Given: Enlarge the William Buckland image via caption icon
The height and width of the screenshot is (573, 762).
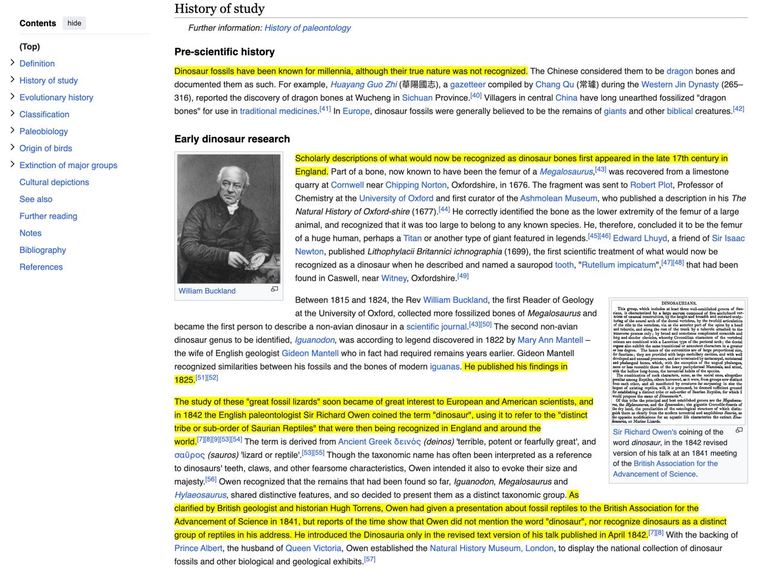Looking at the screenshot, I should (x=275, y=289).
